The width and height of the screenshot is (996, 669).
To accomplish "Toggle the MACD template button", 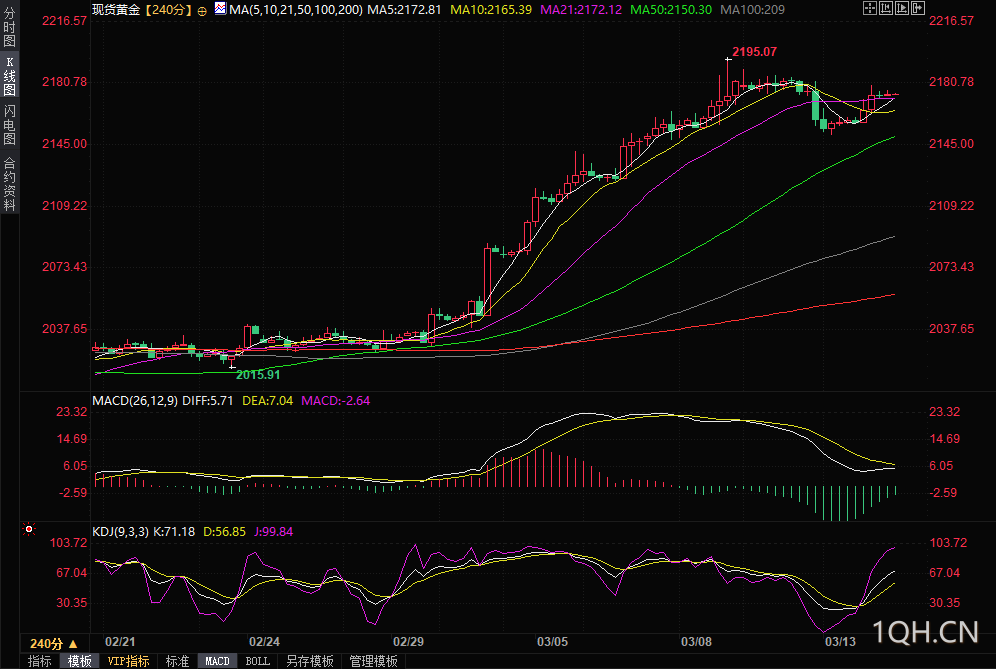I will pyautogui.click(x=217, y=661).
